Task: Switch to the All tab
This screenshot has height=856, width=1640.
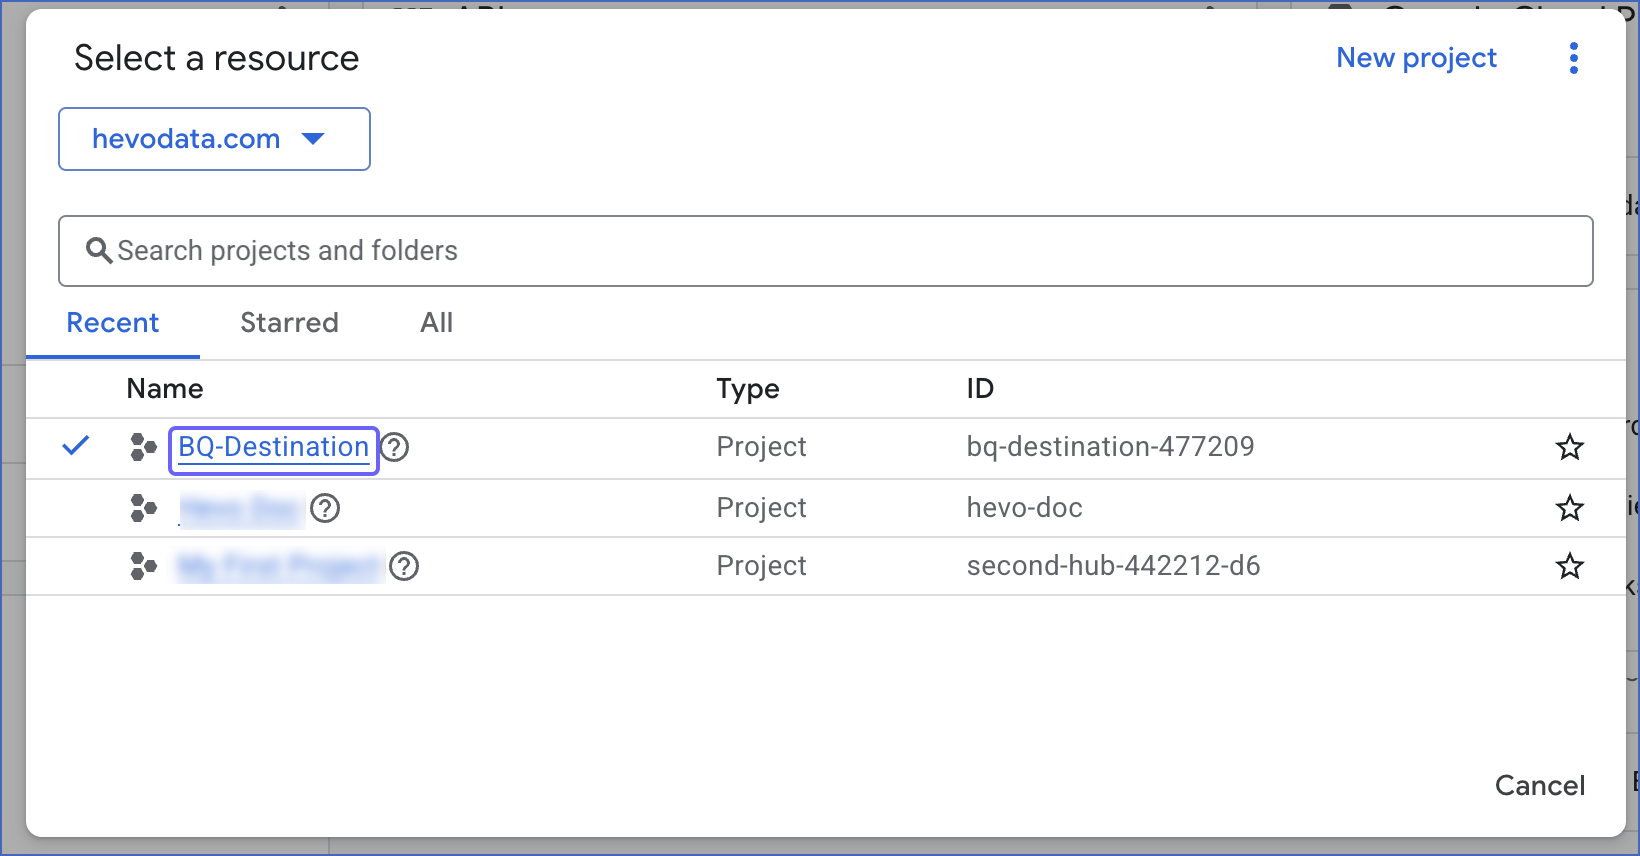Action: tap(435, 322)
